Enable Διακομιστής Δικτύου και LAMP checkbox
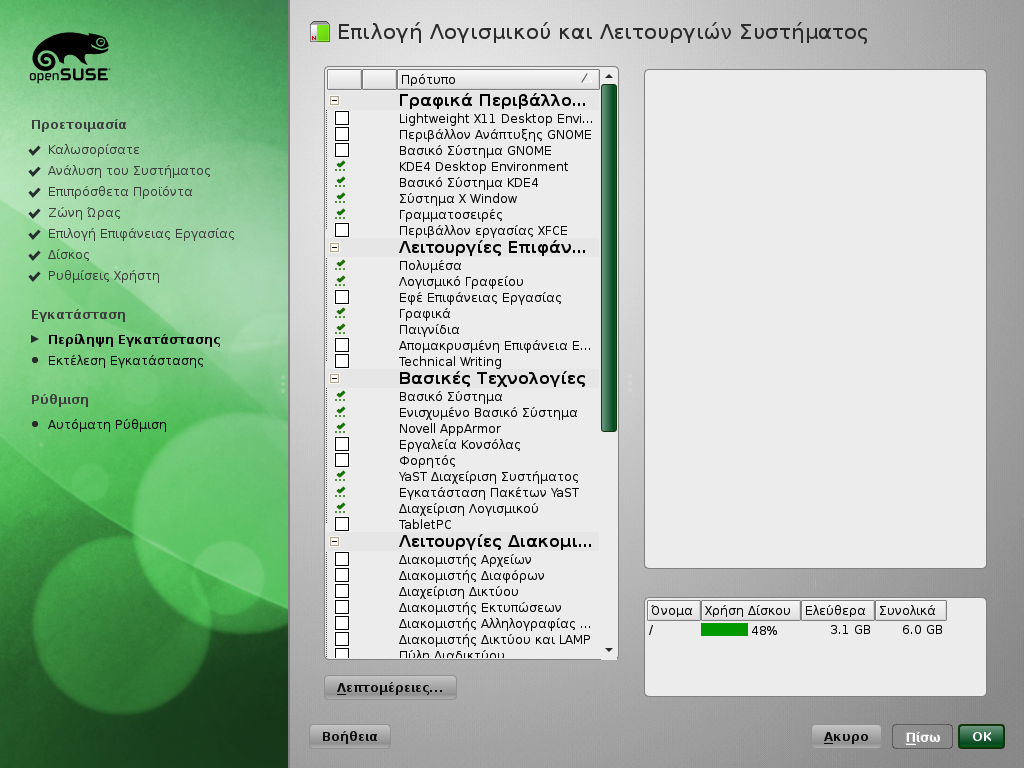This screenshot has height=768, width=1024. 342,639
